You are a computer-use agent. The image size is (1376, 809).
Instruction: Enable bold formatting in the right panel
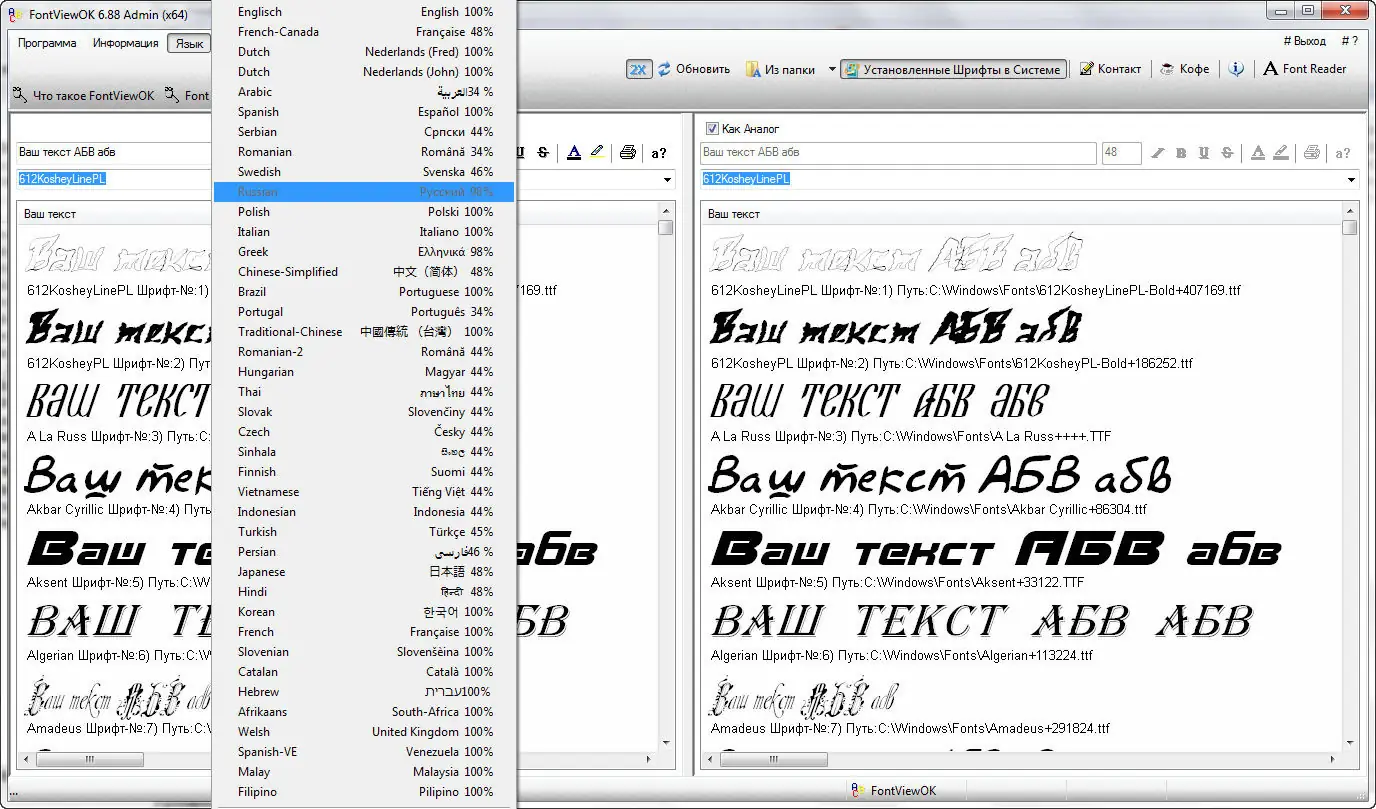click(x=1182, y=154)
